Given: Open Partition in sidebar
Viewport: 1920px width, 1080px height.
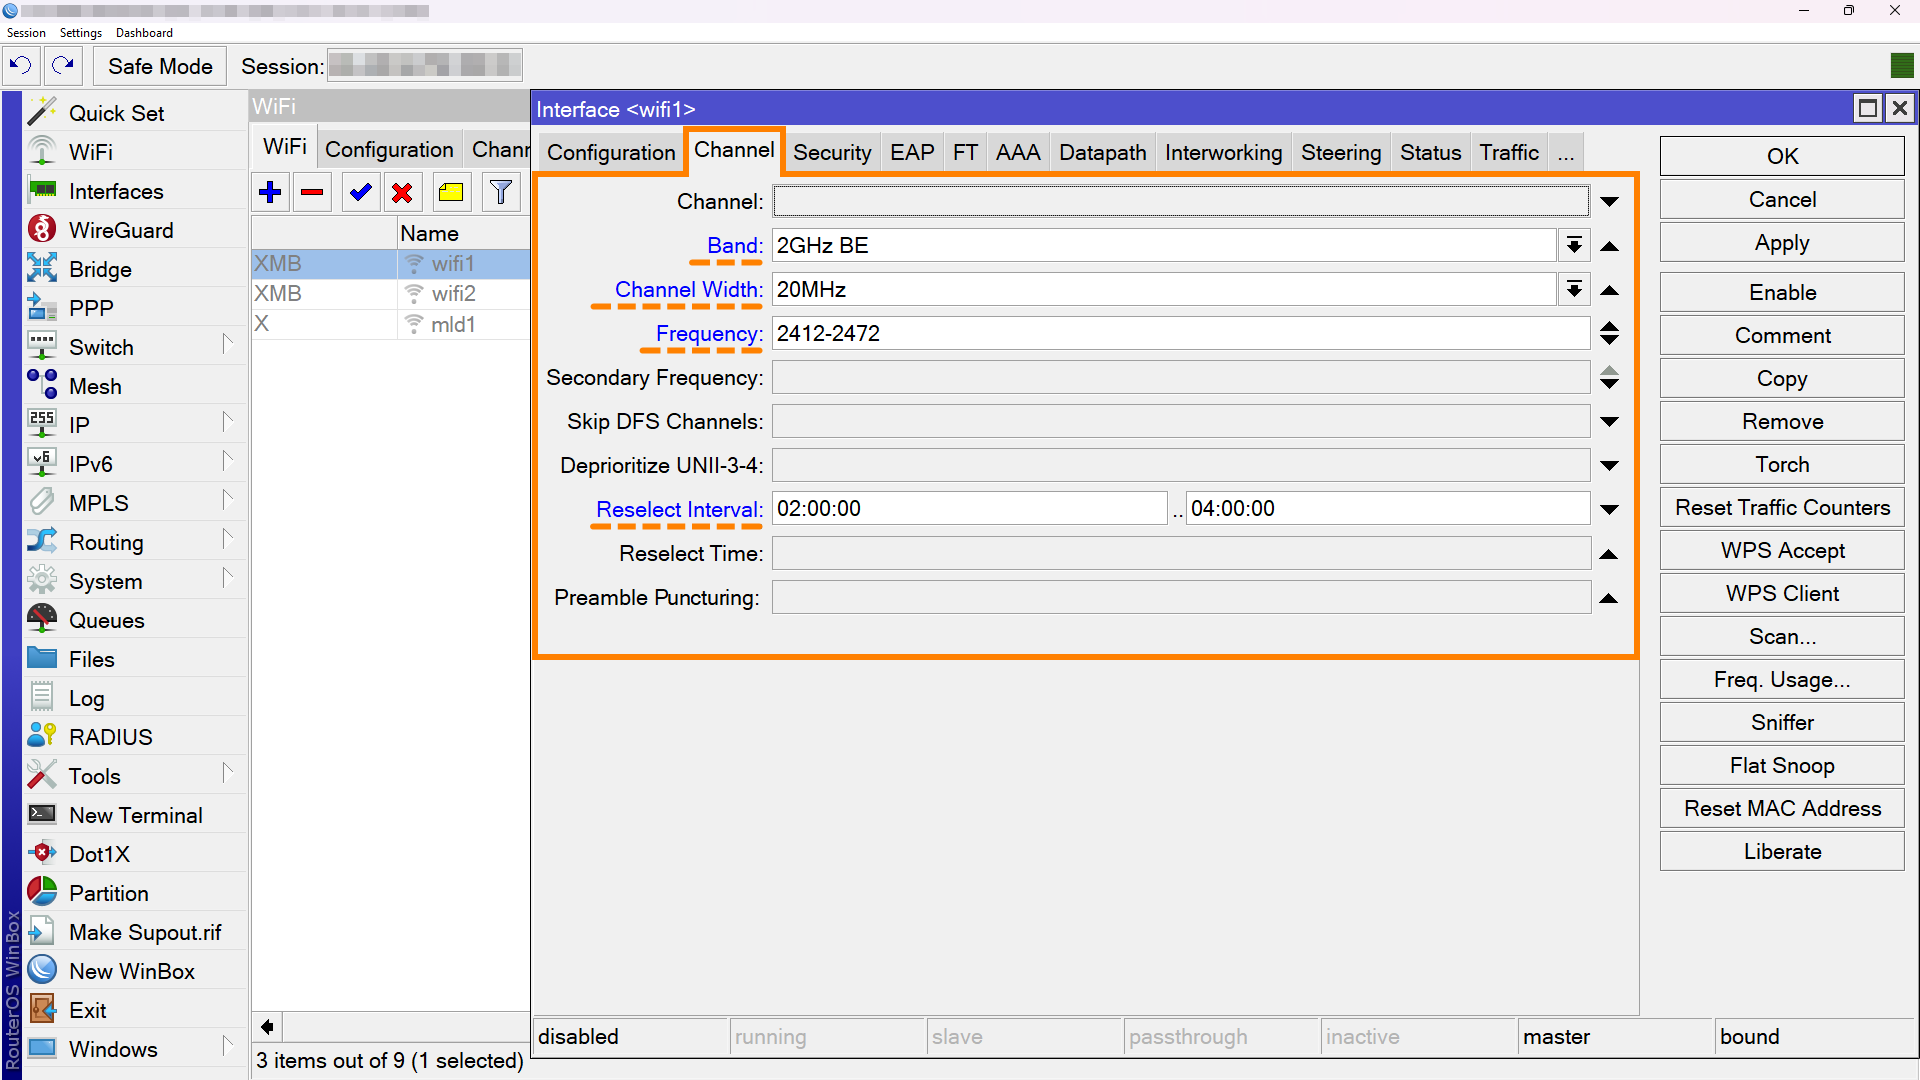Looking at the screenshot, I should pyautogui.click(x=135, y=893).
